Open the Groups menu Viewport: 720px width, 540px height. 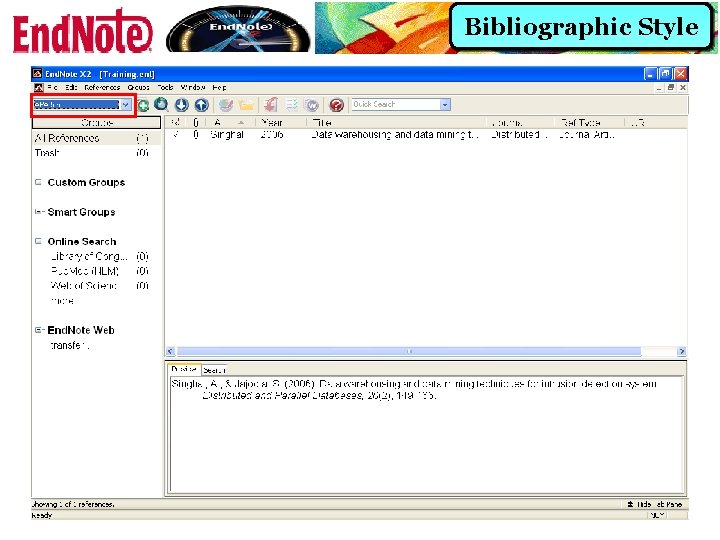(138, 87)
